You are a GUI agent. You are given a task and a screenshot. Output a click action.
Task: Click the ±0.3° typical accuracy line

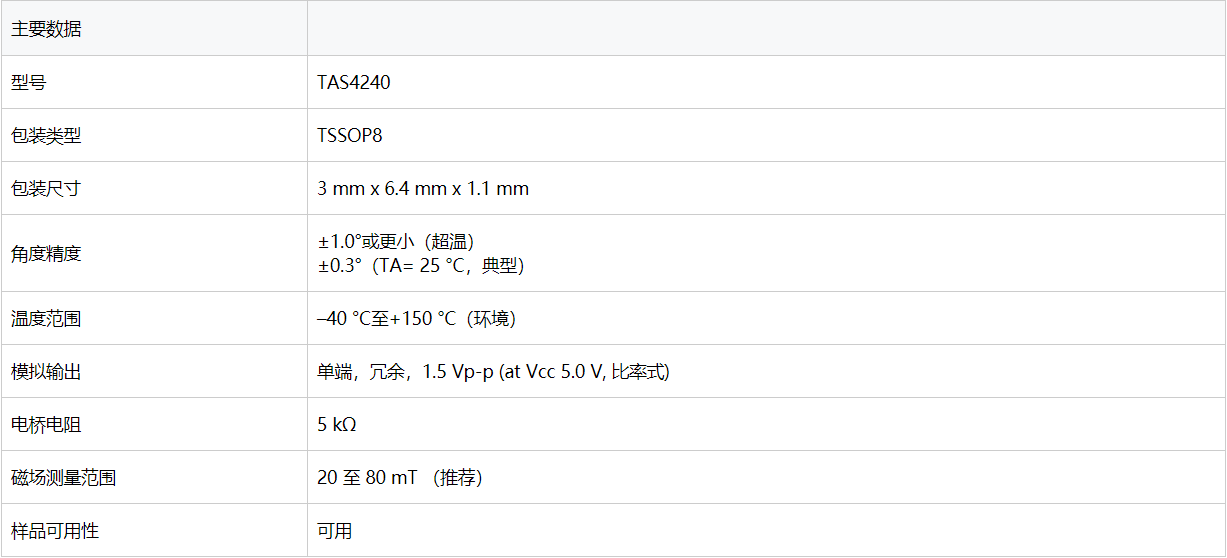pos(421,266)
